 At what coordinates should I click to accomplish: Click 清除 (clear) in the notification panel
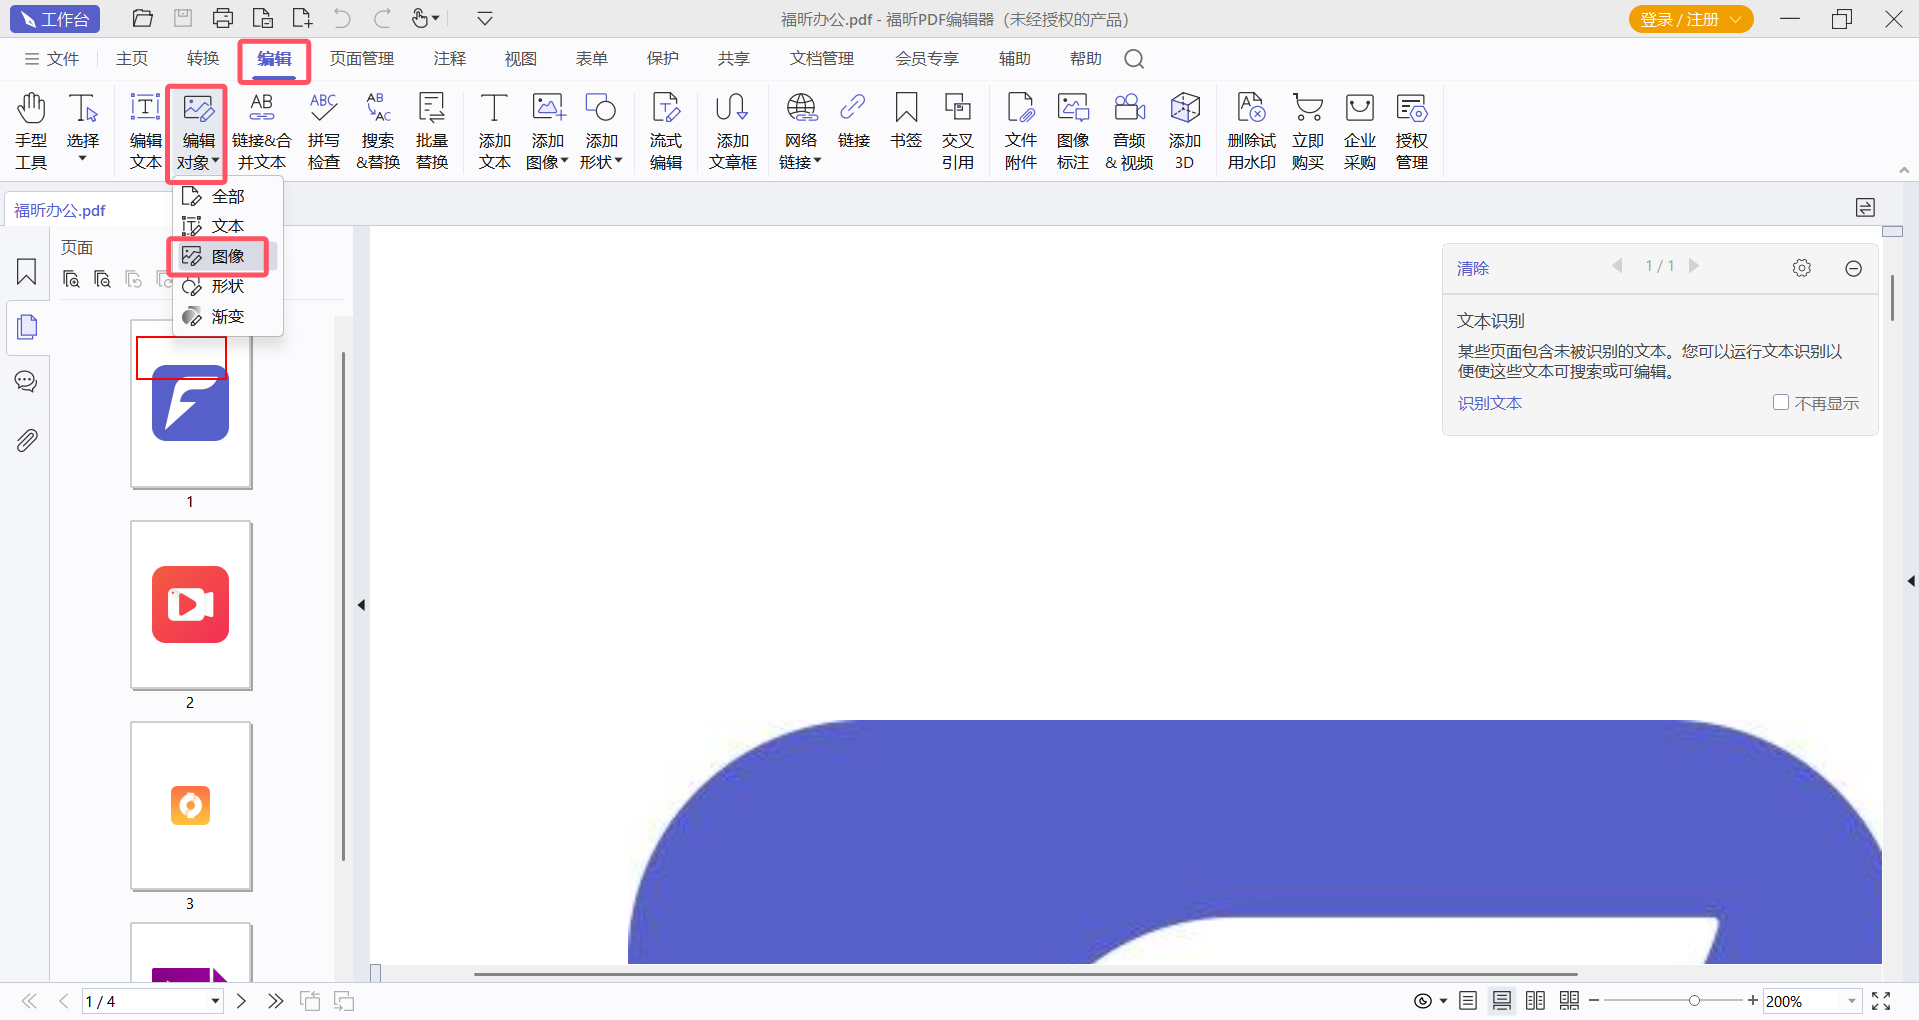1472,268
